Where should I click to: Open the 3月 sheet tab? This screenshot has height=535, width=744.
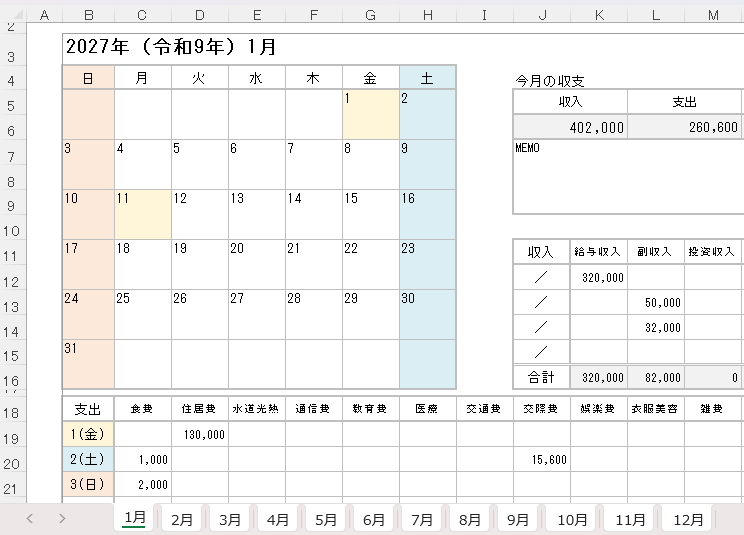[x=230, y=519]
